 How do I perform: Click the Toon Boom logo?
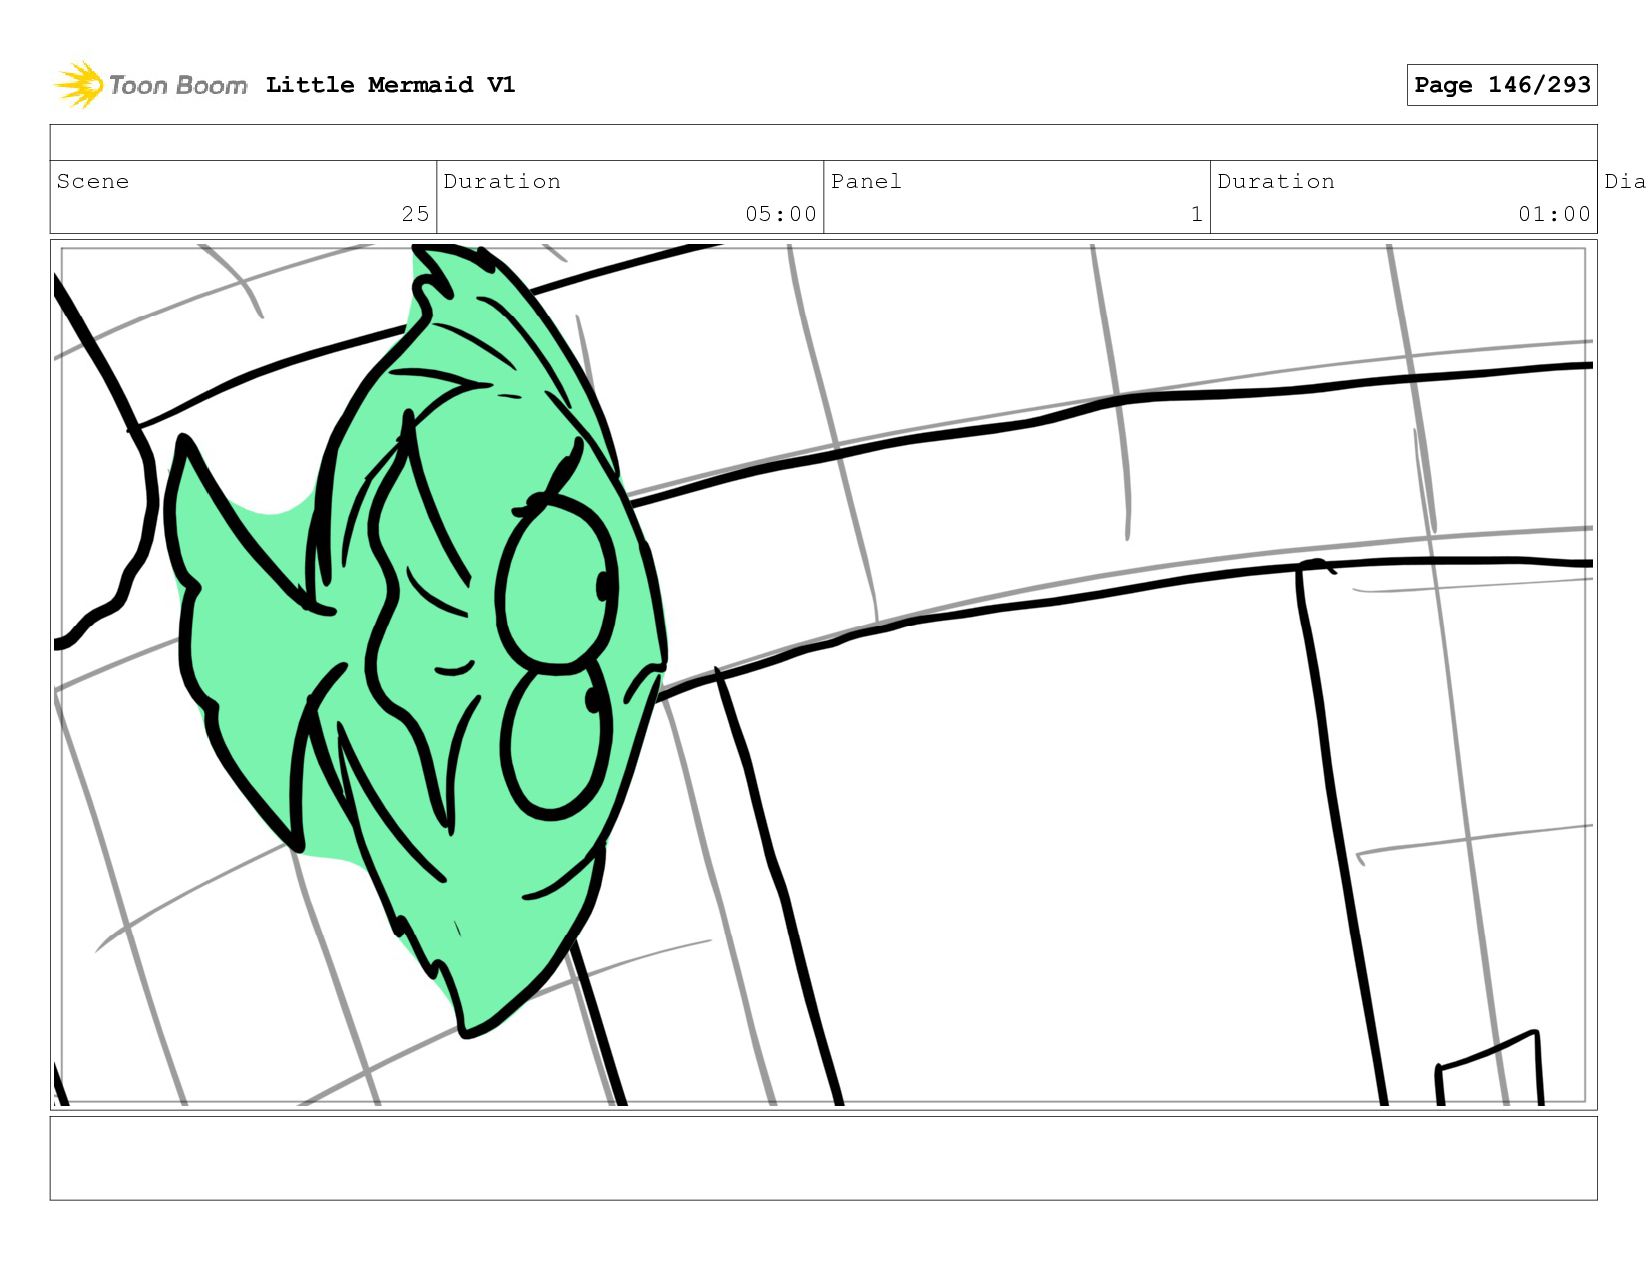click(150, 85)
